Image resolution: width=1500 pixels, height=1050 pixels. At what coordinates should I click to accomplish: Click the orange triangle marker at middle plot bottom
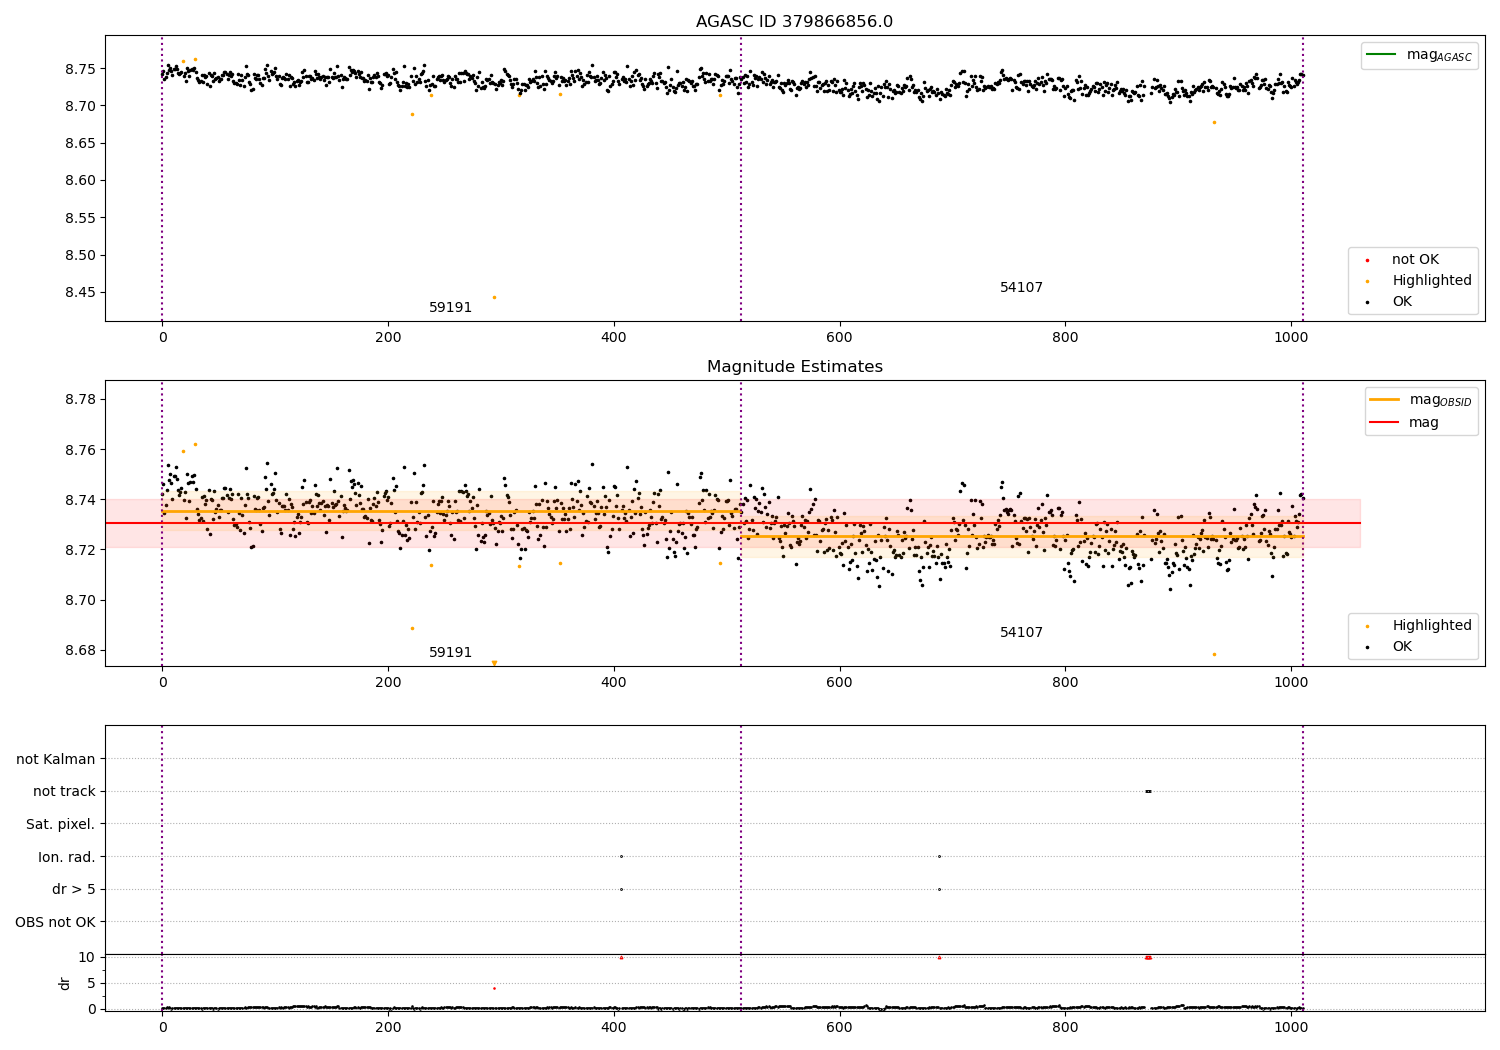tap(494, 663)
